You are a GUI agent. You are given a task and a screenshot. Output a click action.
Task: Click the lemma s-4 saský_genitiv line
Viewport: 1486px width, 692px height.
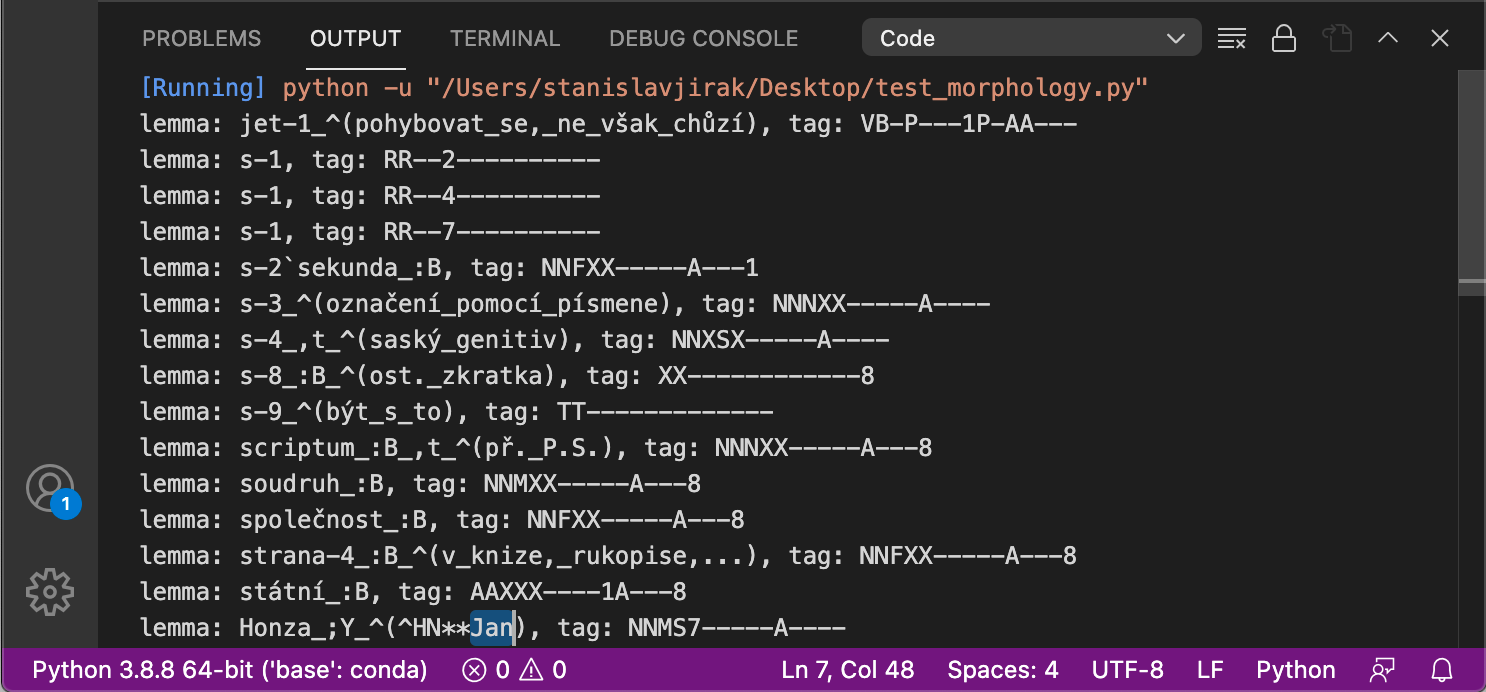tap(514, 340)
